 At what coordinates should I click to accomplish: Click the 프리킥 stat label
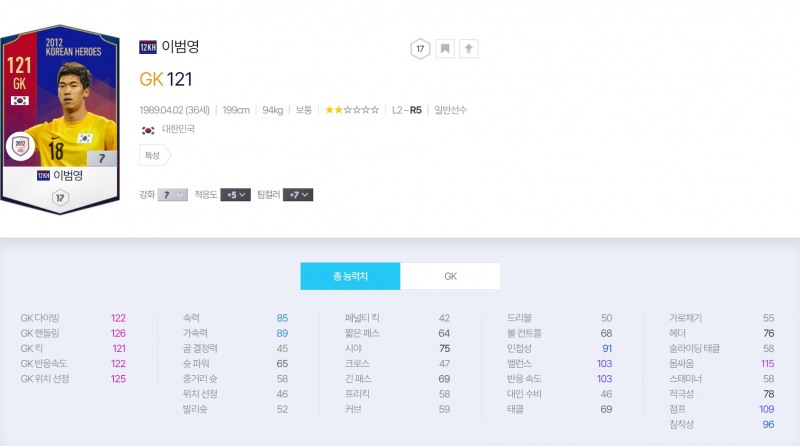[357, 394]
